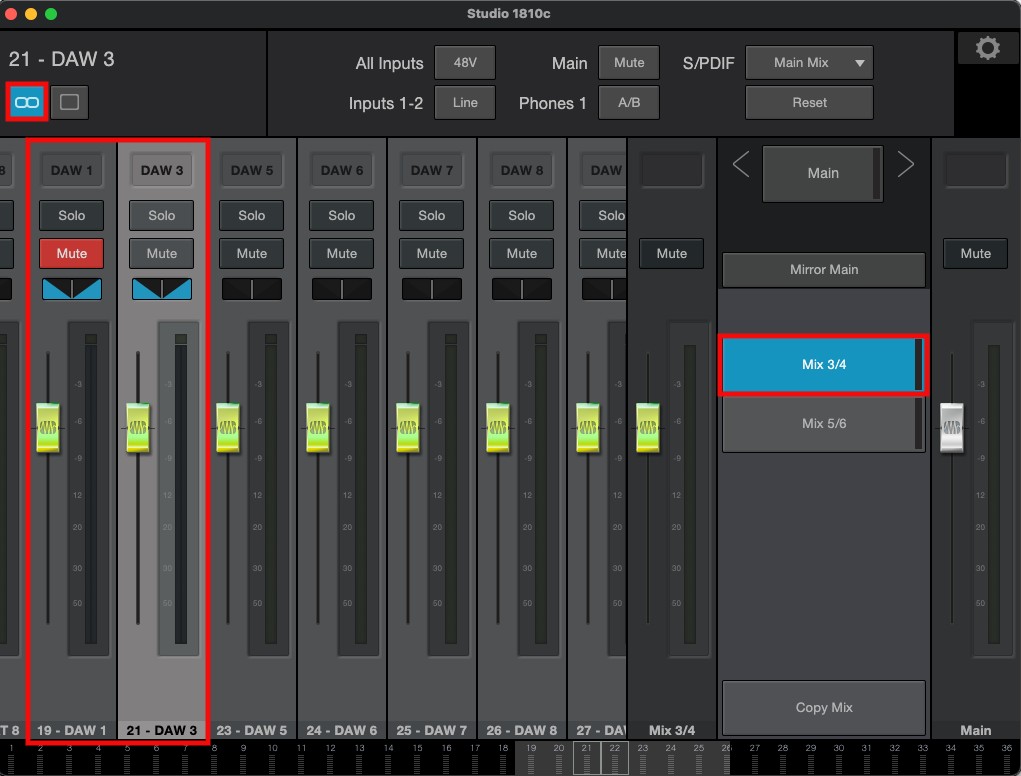Solo the DAW 7 channel
The image size is (1021, 776).
[431, 215]
